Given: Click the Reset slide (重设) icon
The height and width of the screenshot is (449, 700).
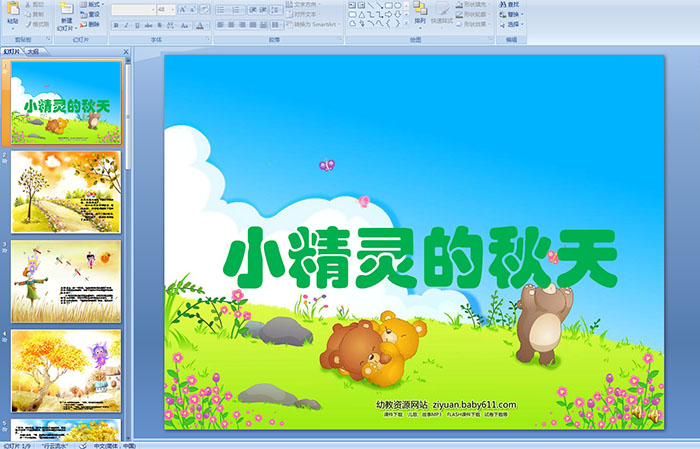Looking at the screenshot, I should 91,14.
